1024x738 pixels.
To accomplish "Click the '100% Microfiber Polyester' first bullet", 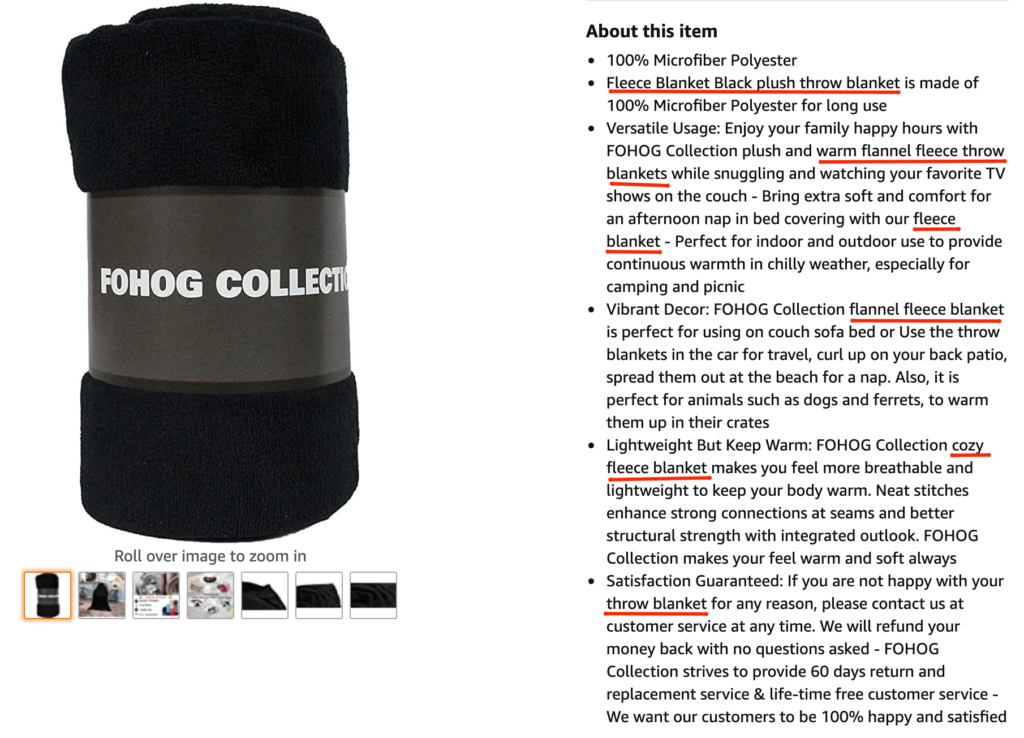I will (701, 60).
